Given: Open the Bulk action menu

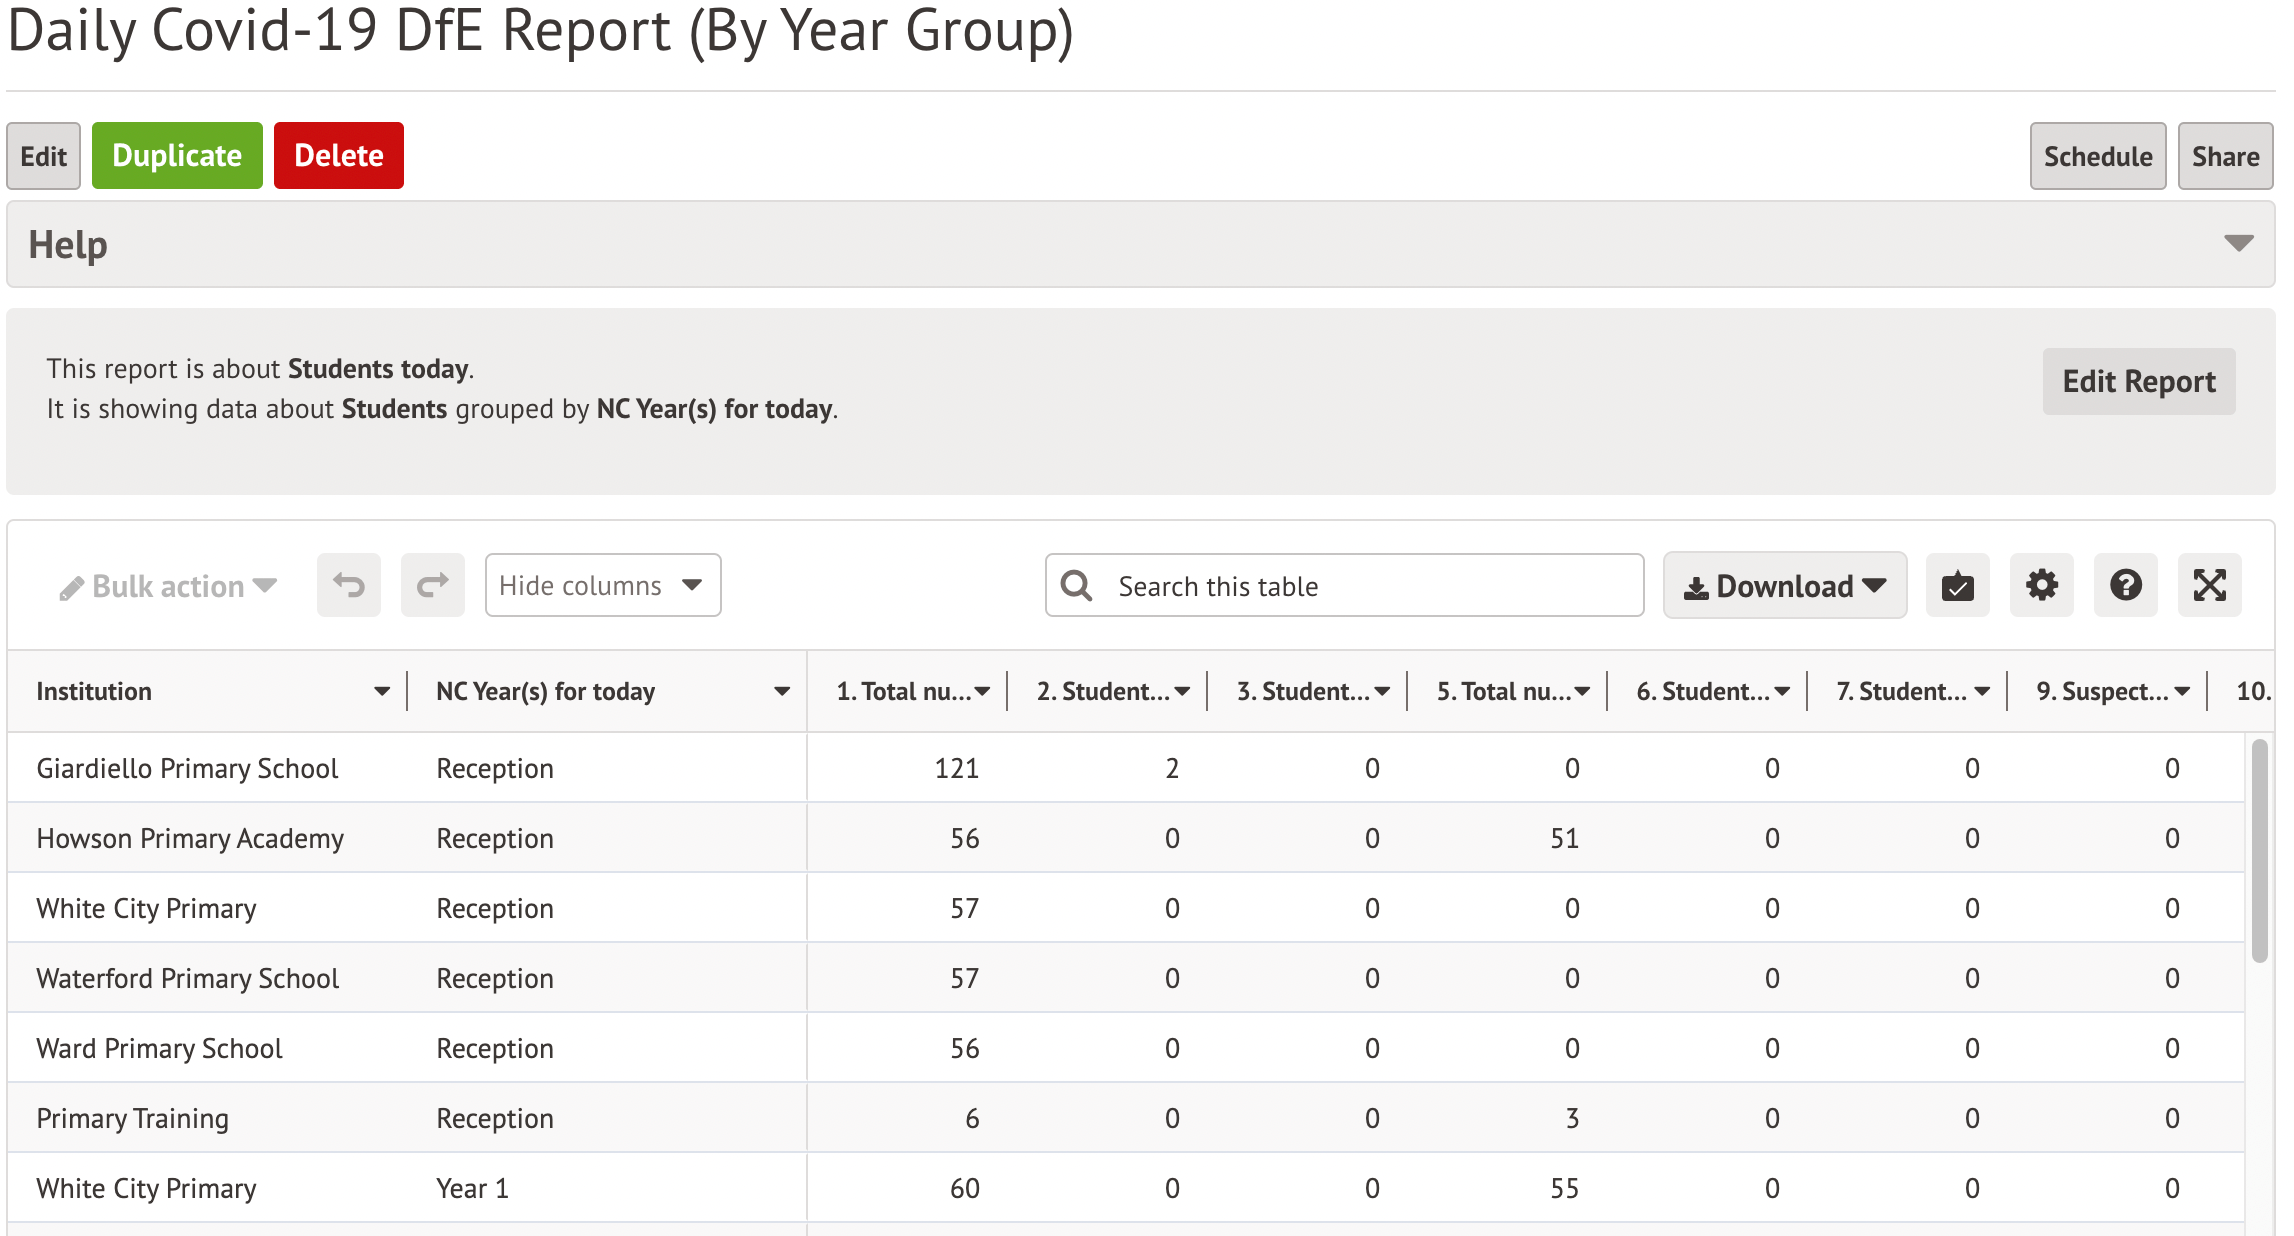Looking at the screenshot, I should (x=168, y=586).
